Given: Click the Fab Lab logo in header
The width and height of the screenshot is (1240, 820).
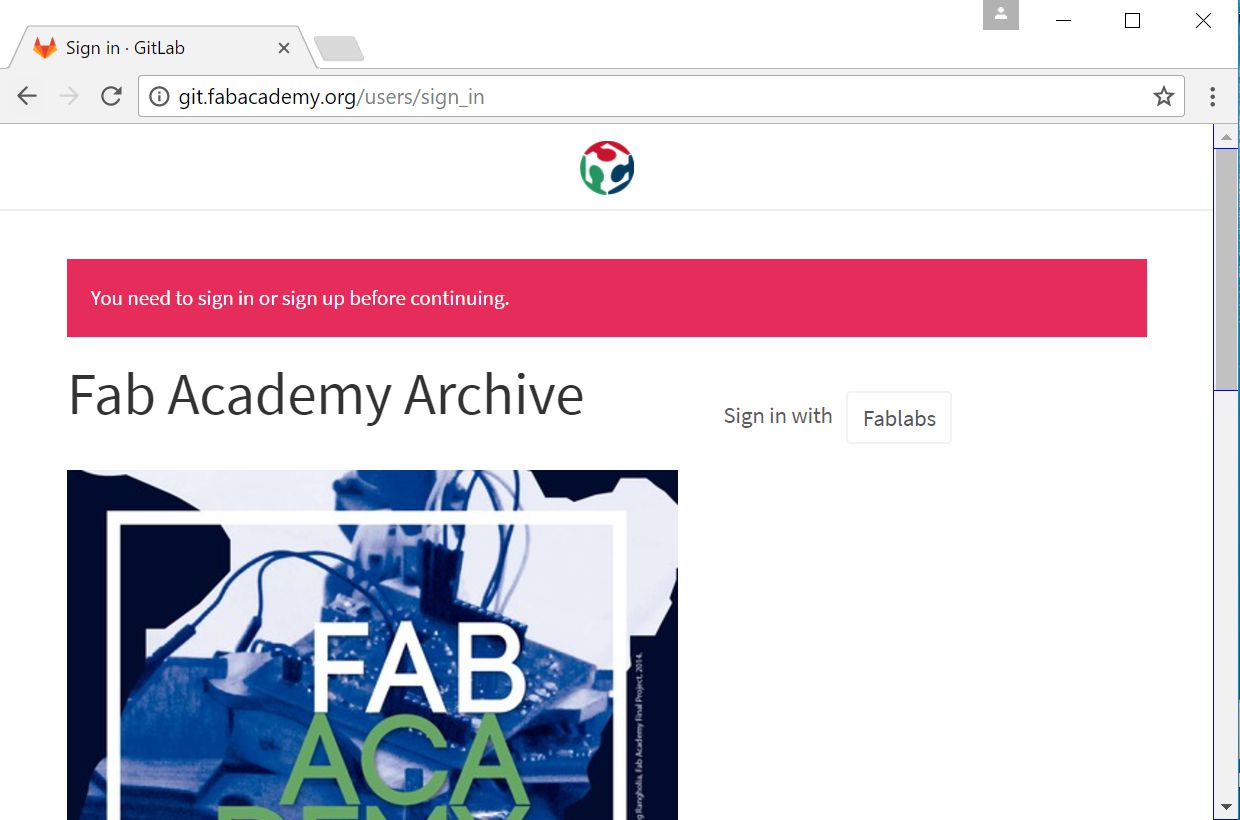Looking at the screenshot, I should pyautogui.click(x=607, y=167).
